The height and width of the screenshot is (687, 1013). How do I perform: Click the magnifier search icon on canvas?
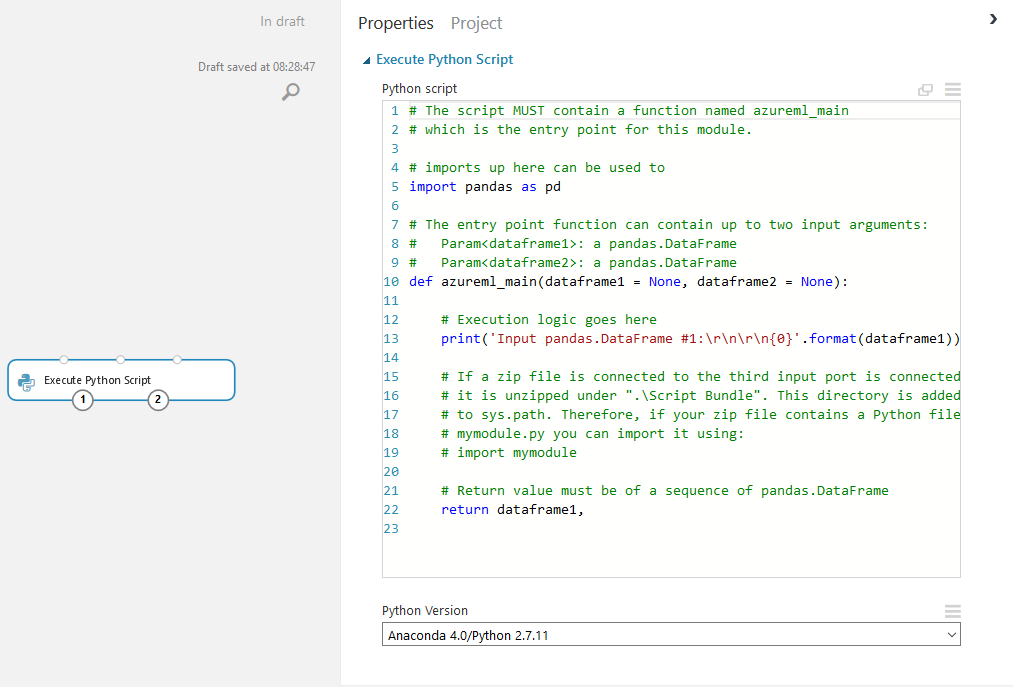pyautogui.click(x=291, y=91)
